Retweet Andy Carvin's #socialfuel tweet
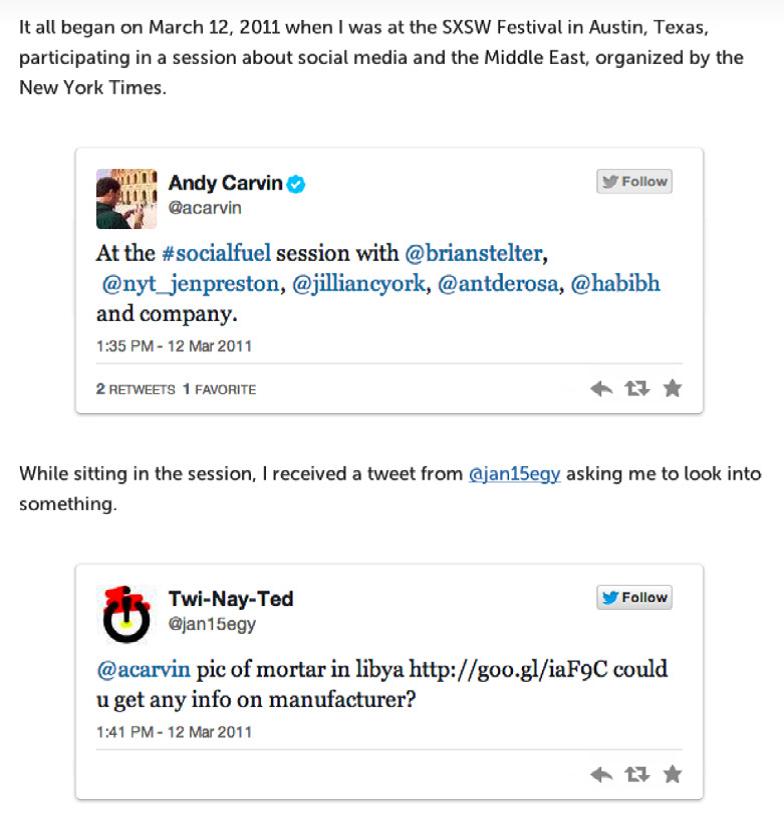Viewport: 784px width, 819px height. tap(636, 389)
